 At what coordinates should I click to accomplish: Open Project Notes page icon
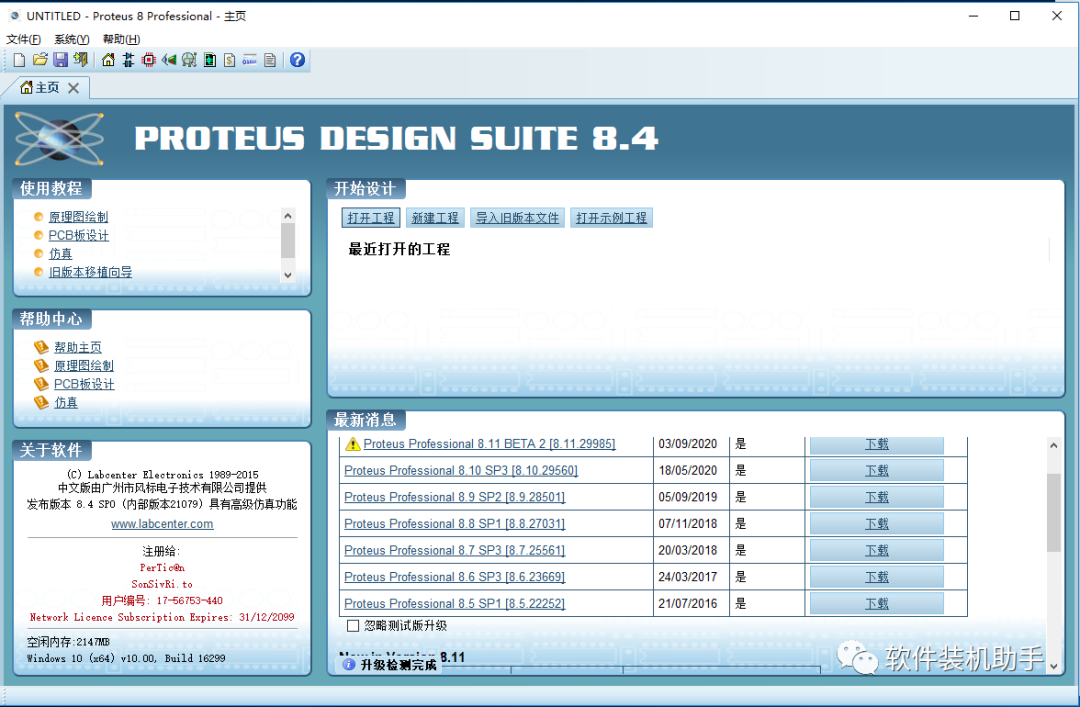click(270, 60)
